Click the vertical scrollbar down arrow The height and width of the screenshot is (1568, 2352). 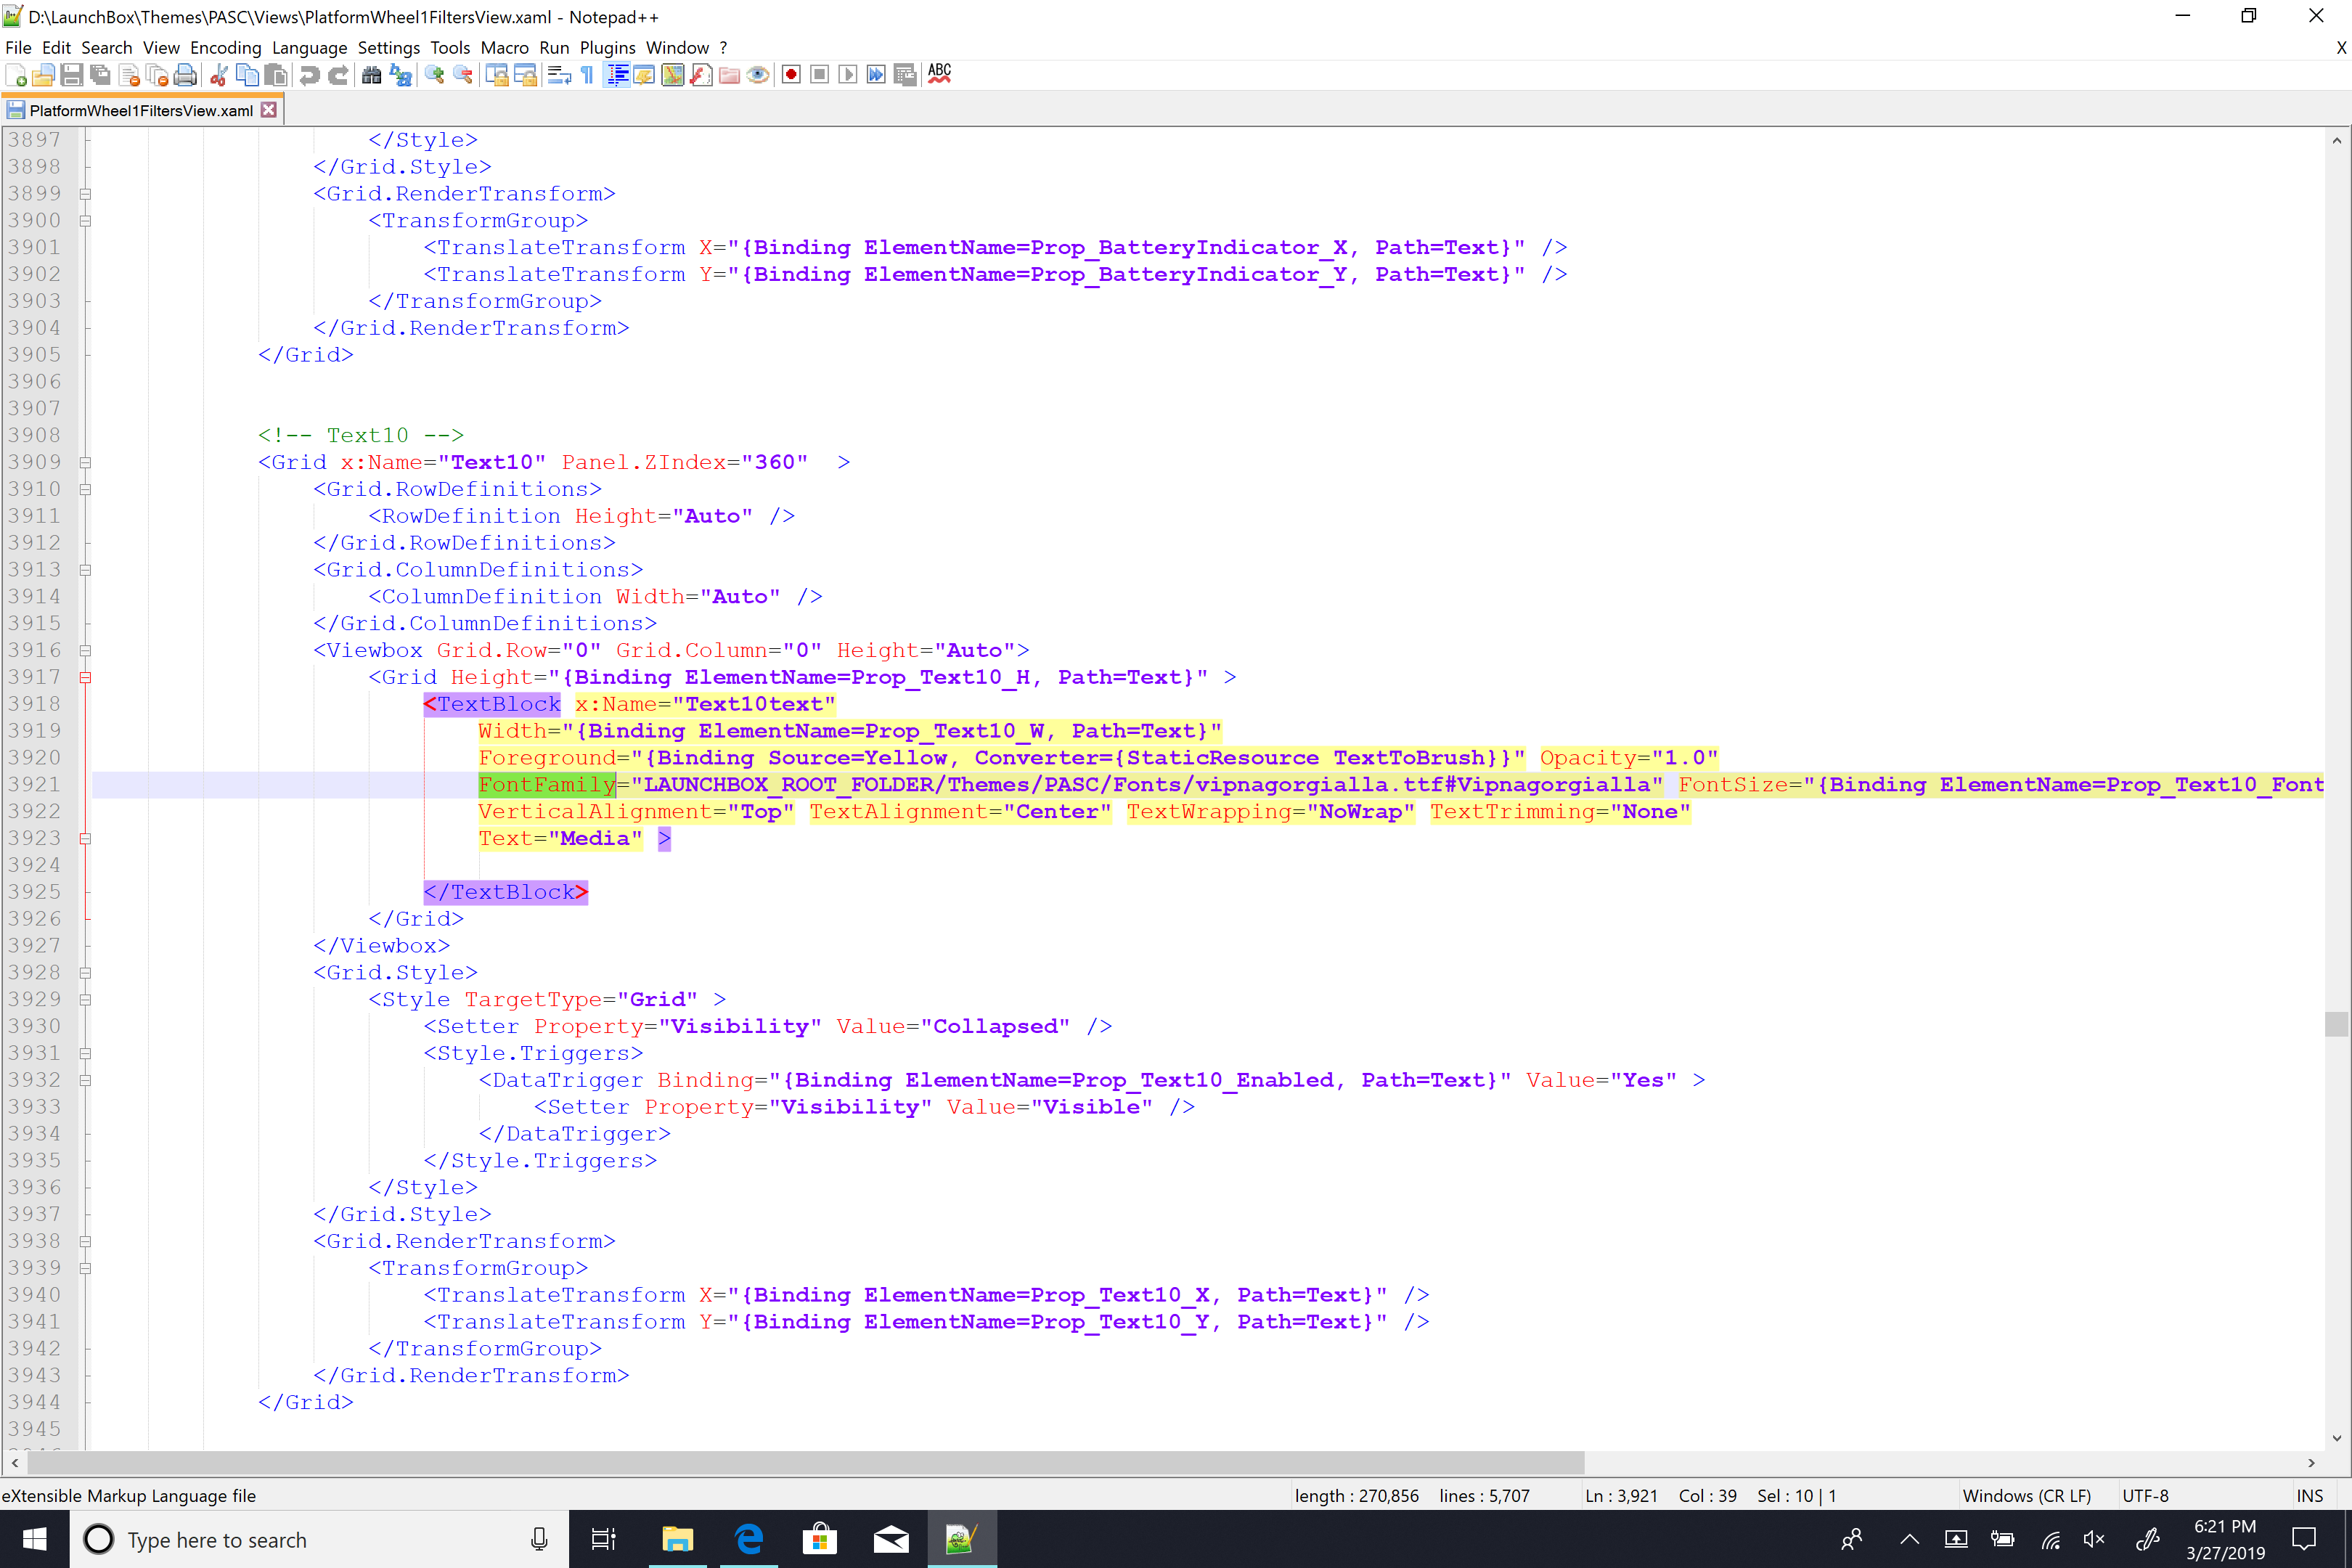pyautogui.click(x=2336, y=1438)
